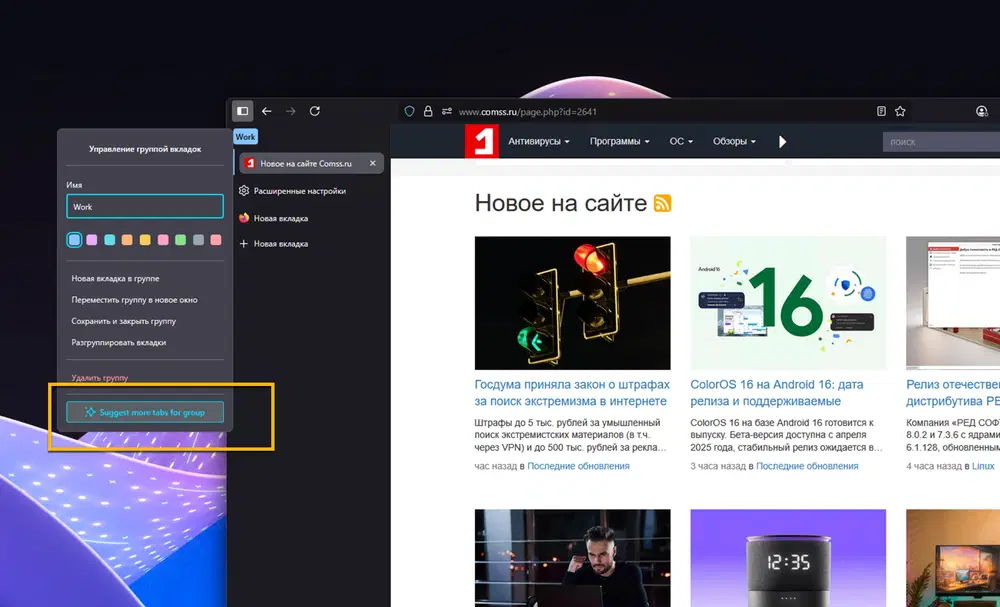This screenshot has height=607, width=1000.
Task: Open the Android 16 article thumbnail
Action: (788, 303)
